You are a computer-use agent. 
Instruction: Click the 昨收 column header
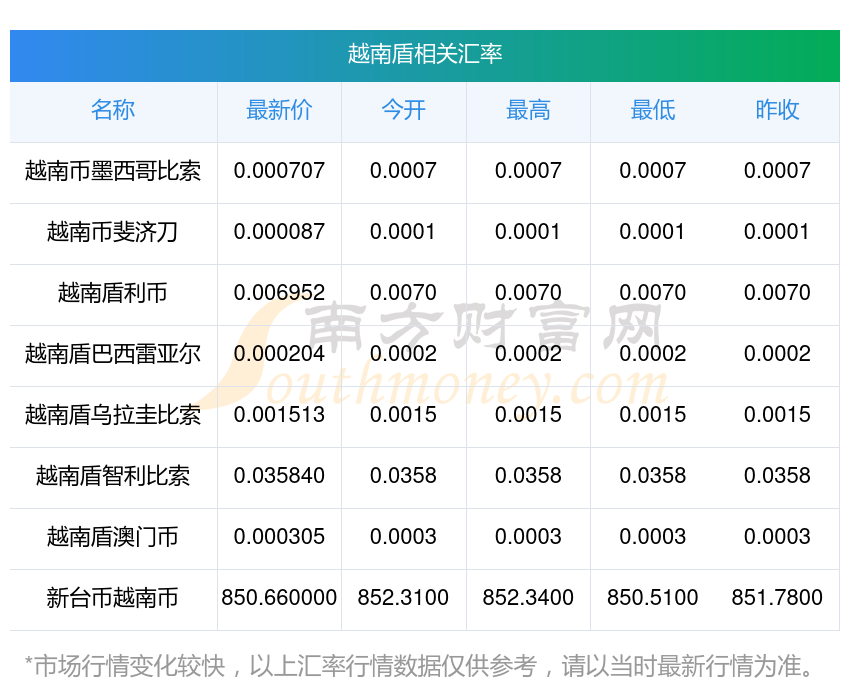(777, 110)
